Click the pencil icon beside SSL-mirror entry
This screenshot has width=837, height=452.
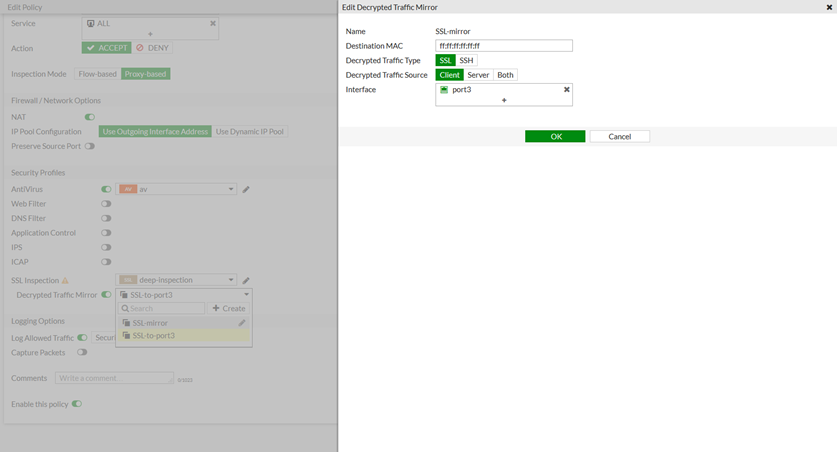(x=241, y=323)
